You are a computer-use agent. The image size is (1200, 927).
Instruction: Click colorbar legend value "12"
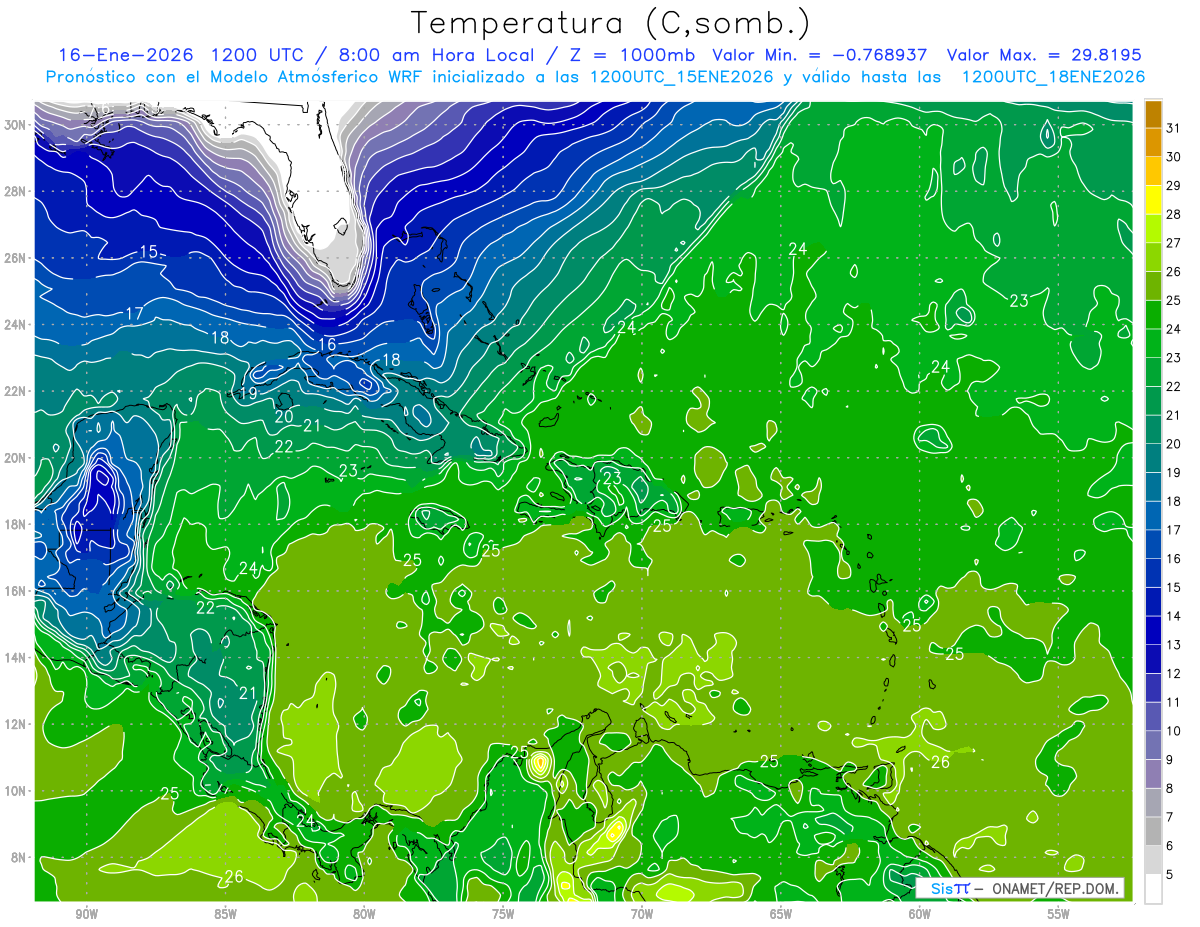[x=1174, y=674]
